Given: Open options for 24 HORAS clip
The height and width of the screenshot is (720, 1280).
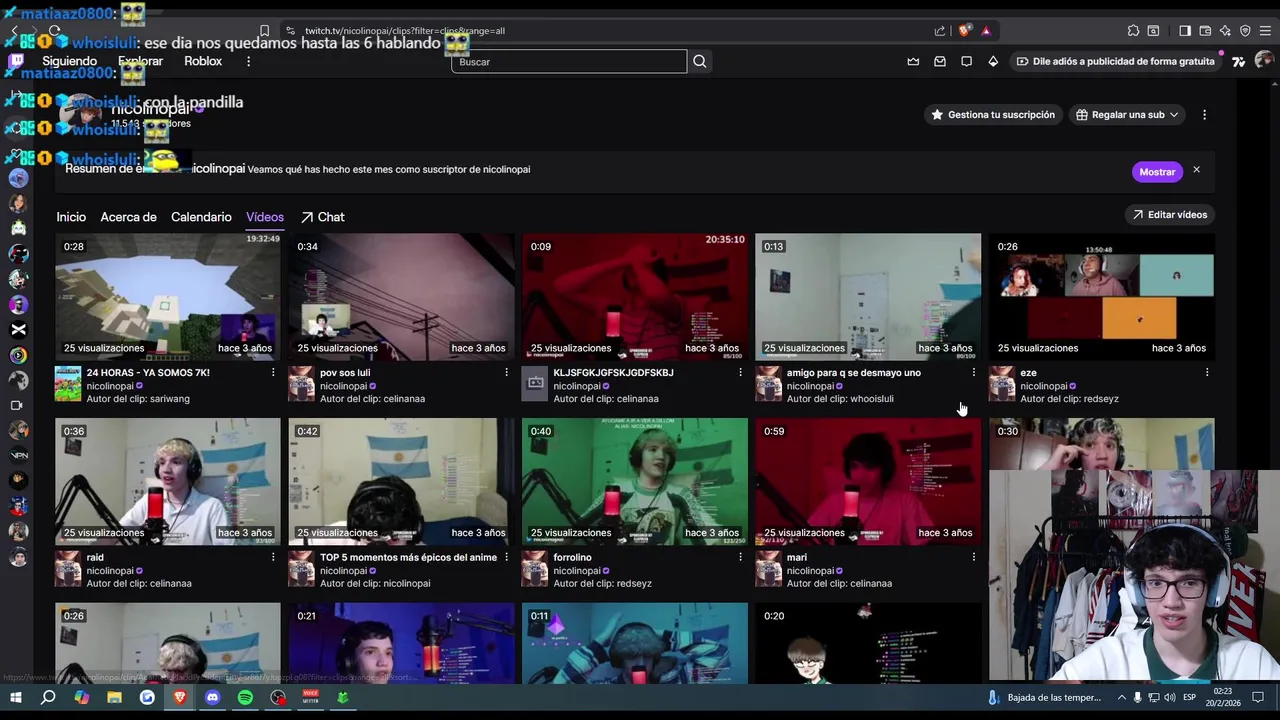Looking at the screenshot, I should tap(273, 372).
